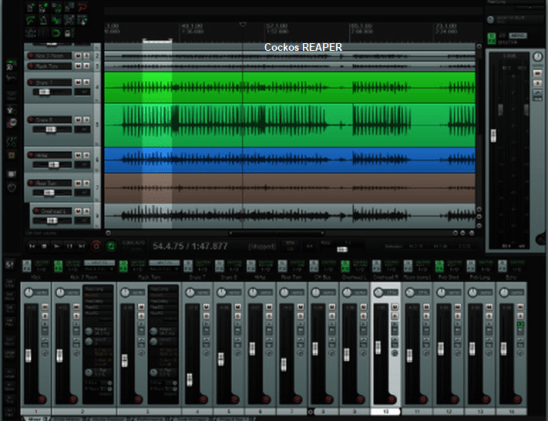Click the blue HiHat media item
The height and width of the screenshot is (421, 548).
coord(290,160)
